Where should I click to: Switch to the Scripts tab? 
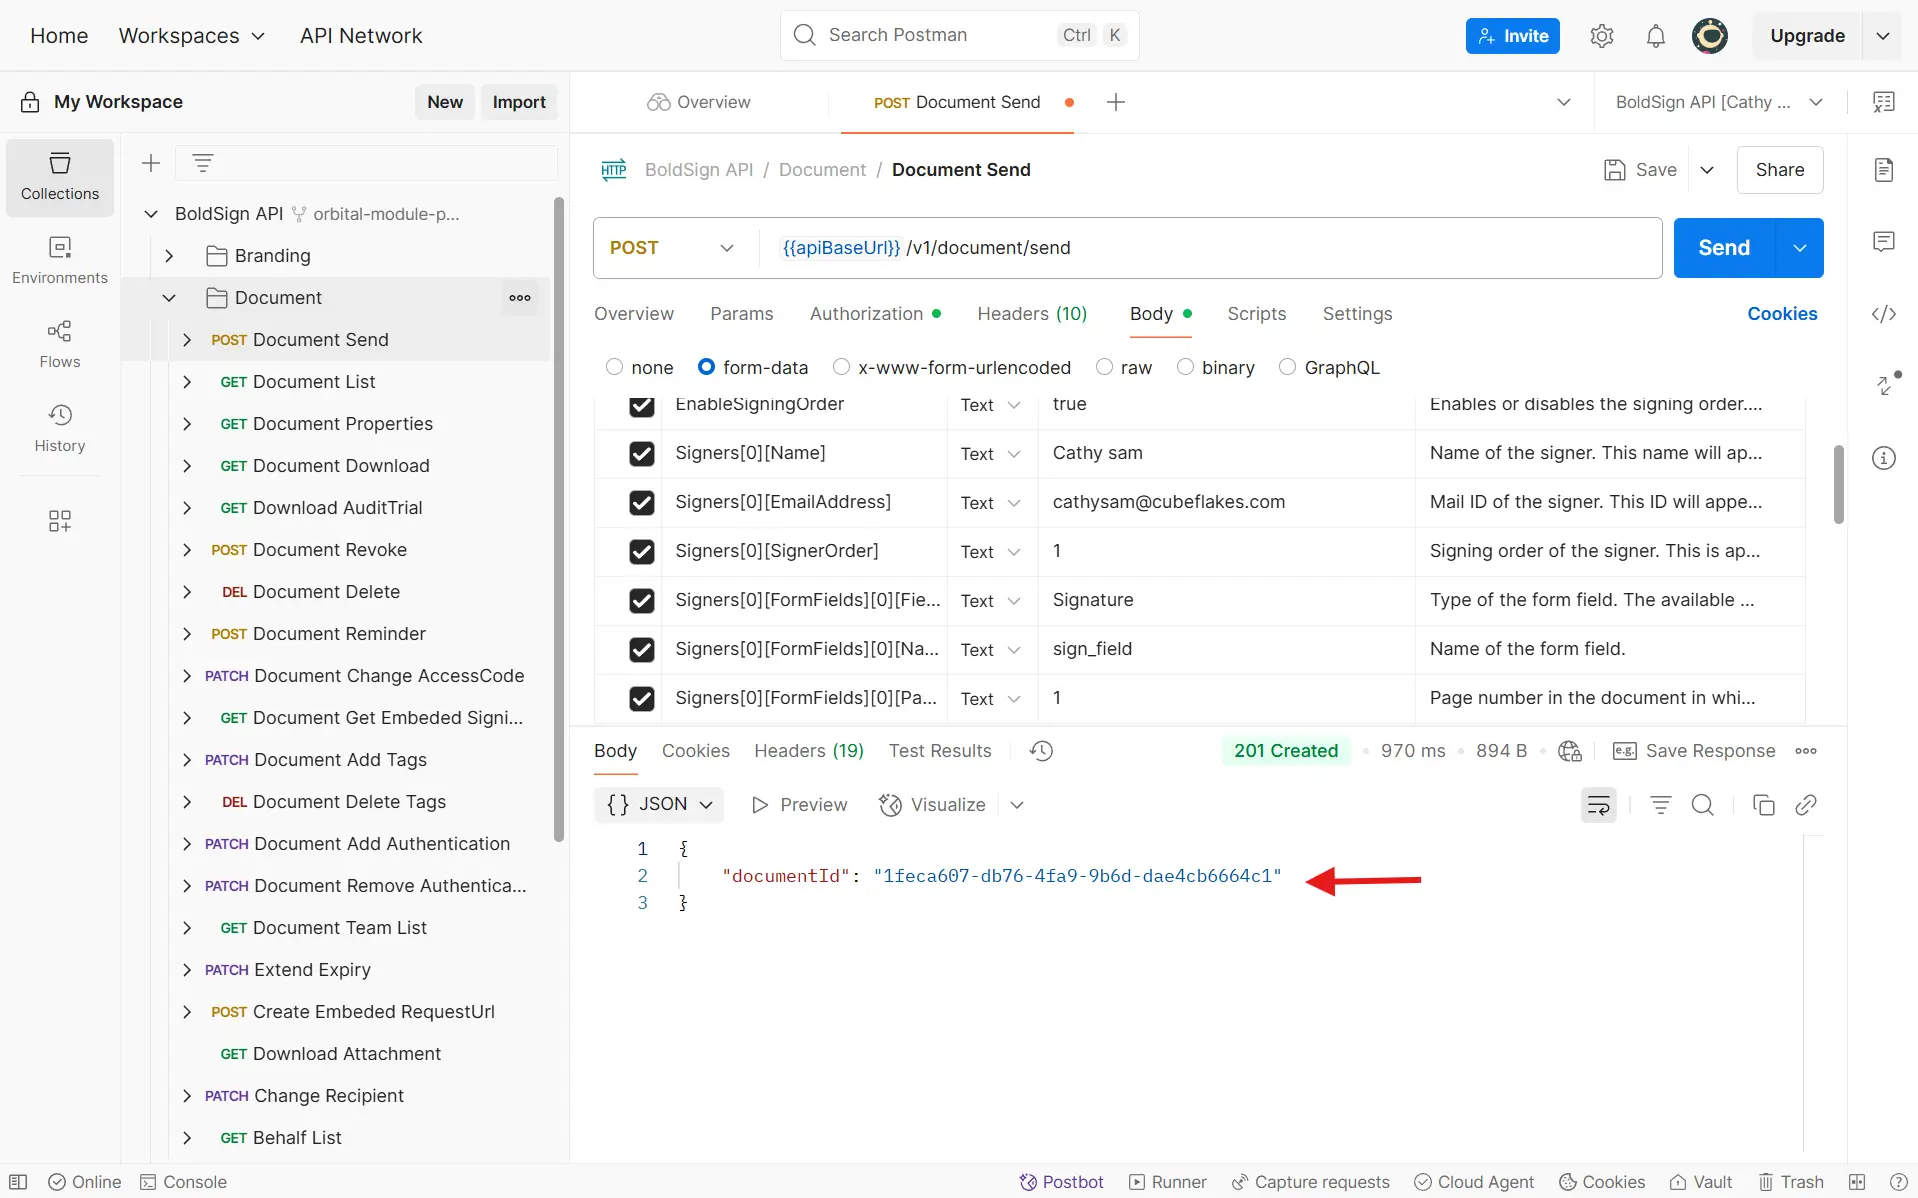point(1256,314)
